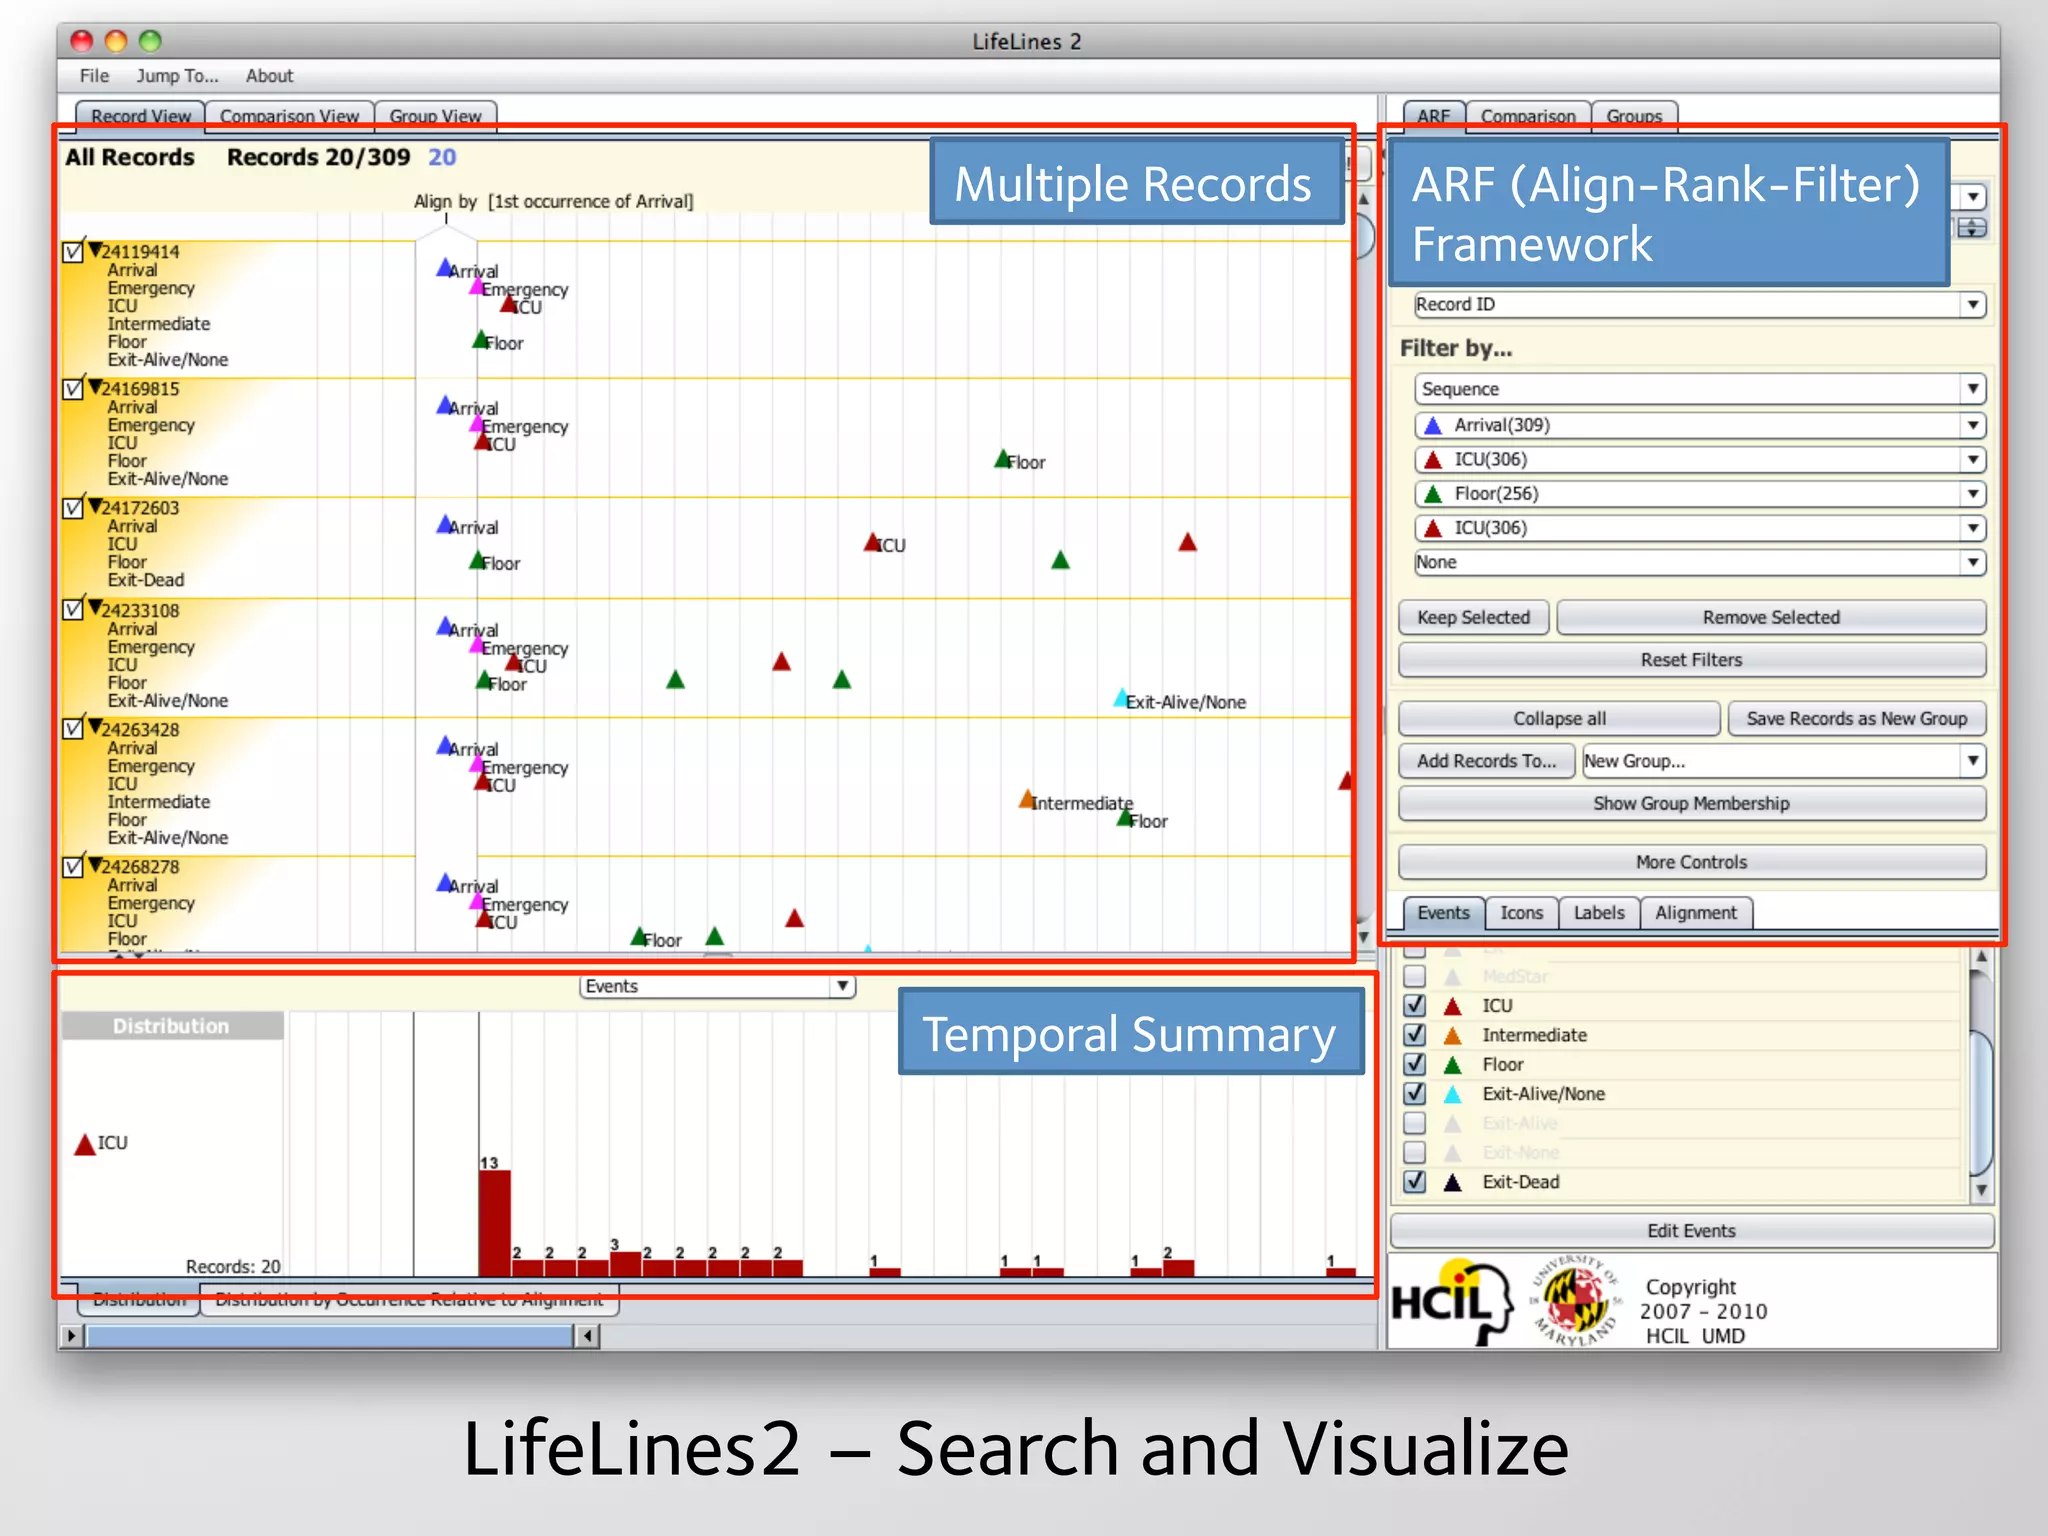
Task: Click the HCIL logo
Action: point(1453,1301)
